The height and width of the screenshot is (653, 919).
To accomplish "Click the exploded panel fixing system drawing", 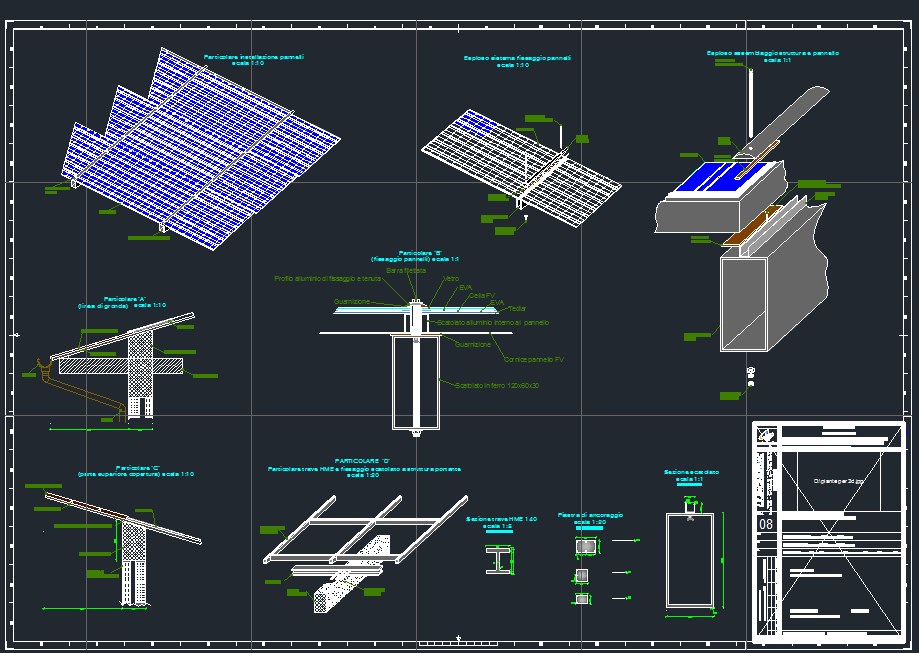I will pyautogui.click(x=520, y=170).
